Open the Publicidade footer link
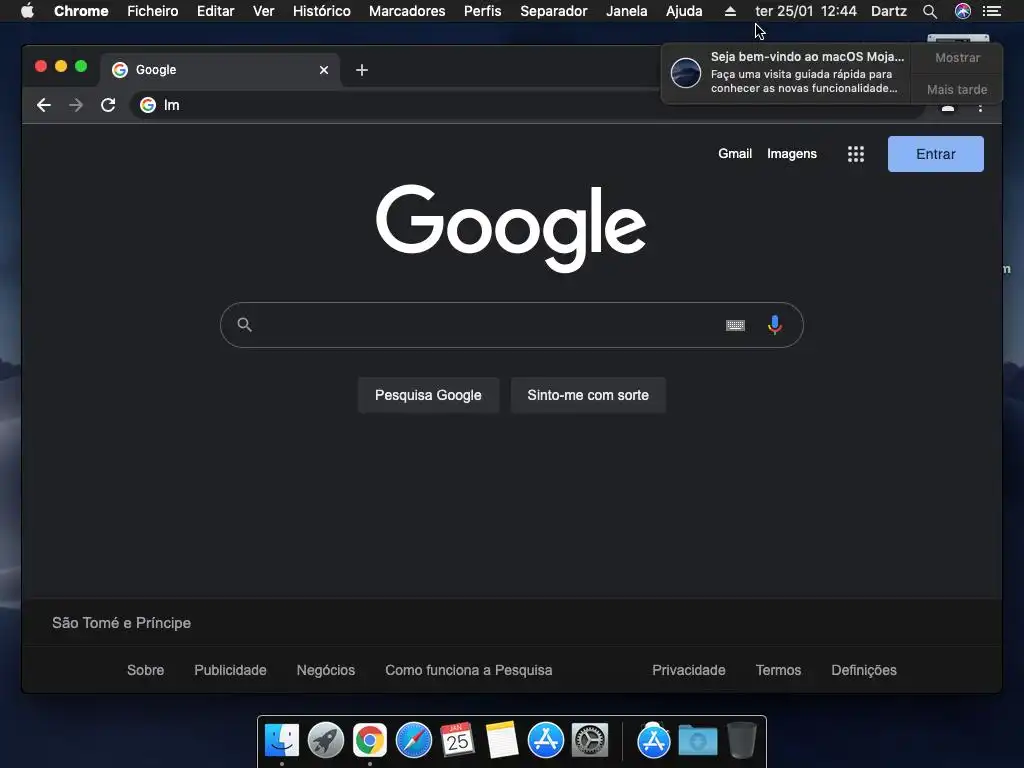The image size is (1024, 768). 231,670
